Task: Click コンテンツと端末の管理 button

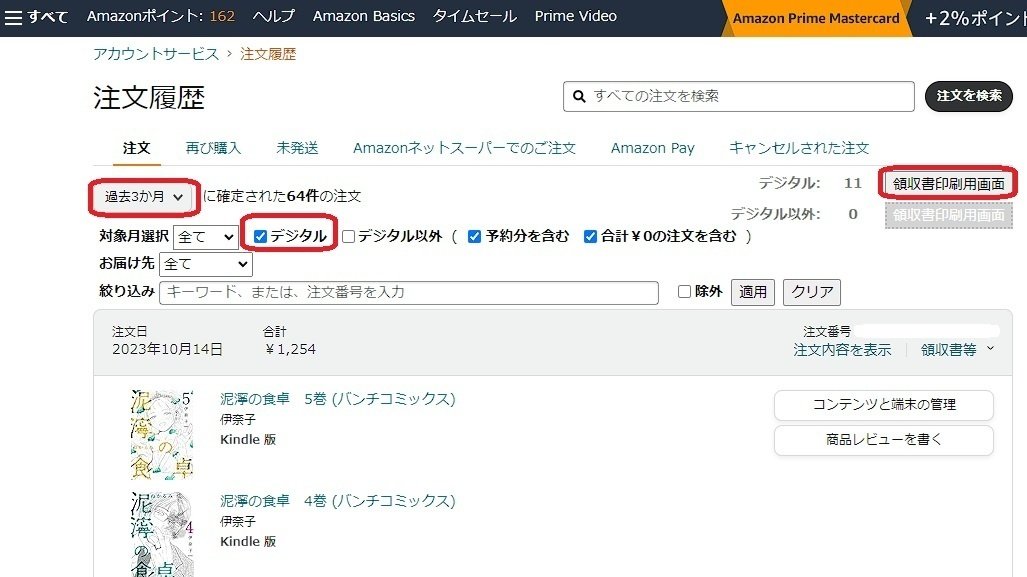Action: (x=884, y=405)
